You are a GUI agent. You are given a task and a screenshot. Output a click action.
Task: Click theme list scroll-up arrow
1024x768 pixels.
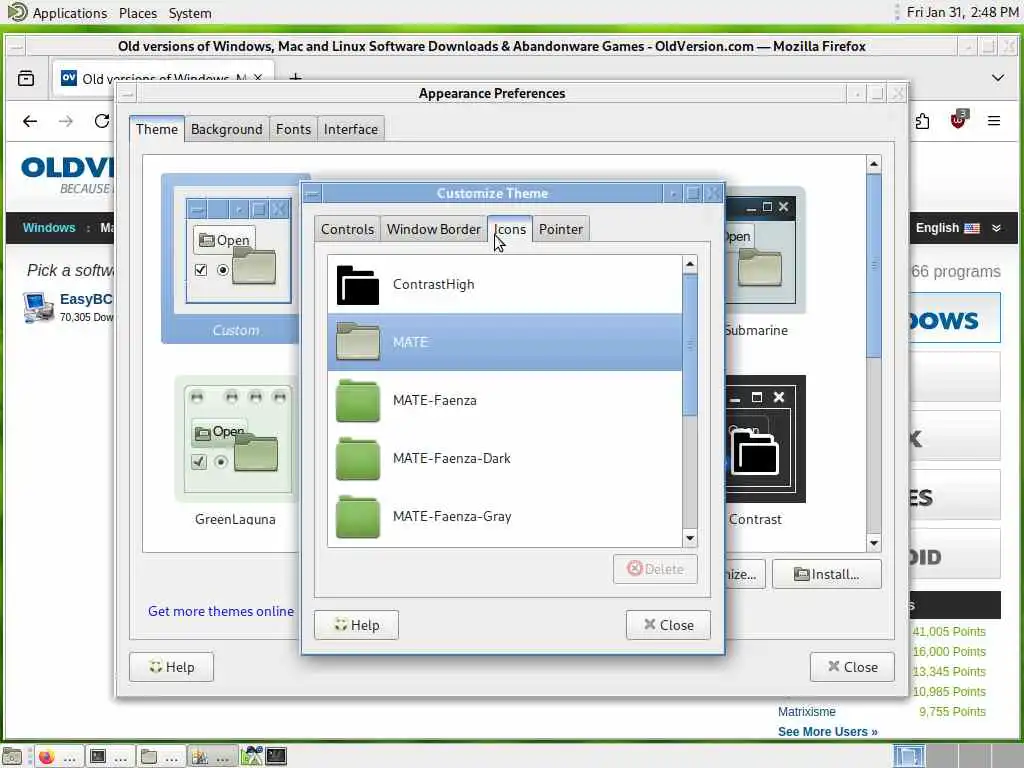tap(874, 164)
